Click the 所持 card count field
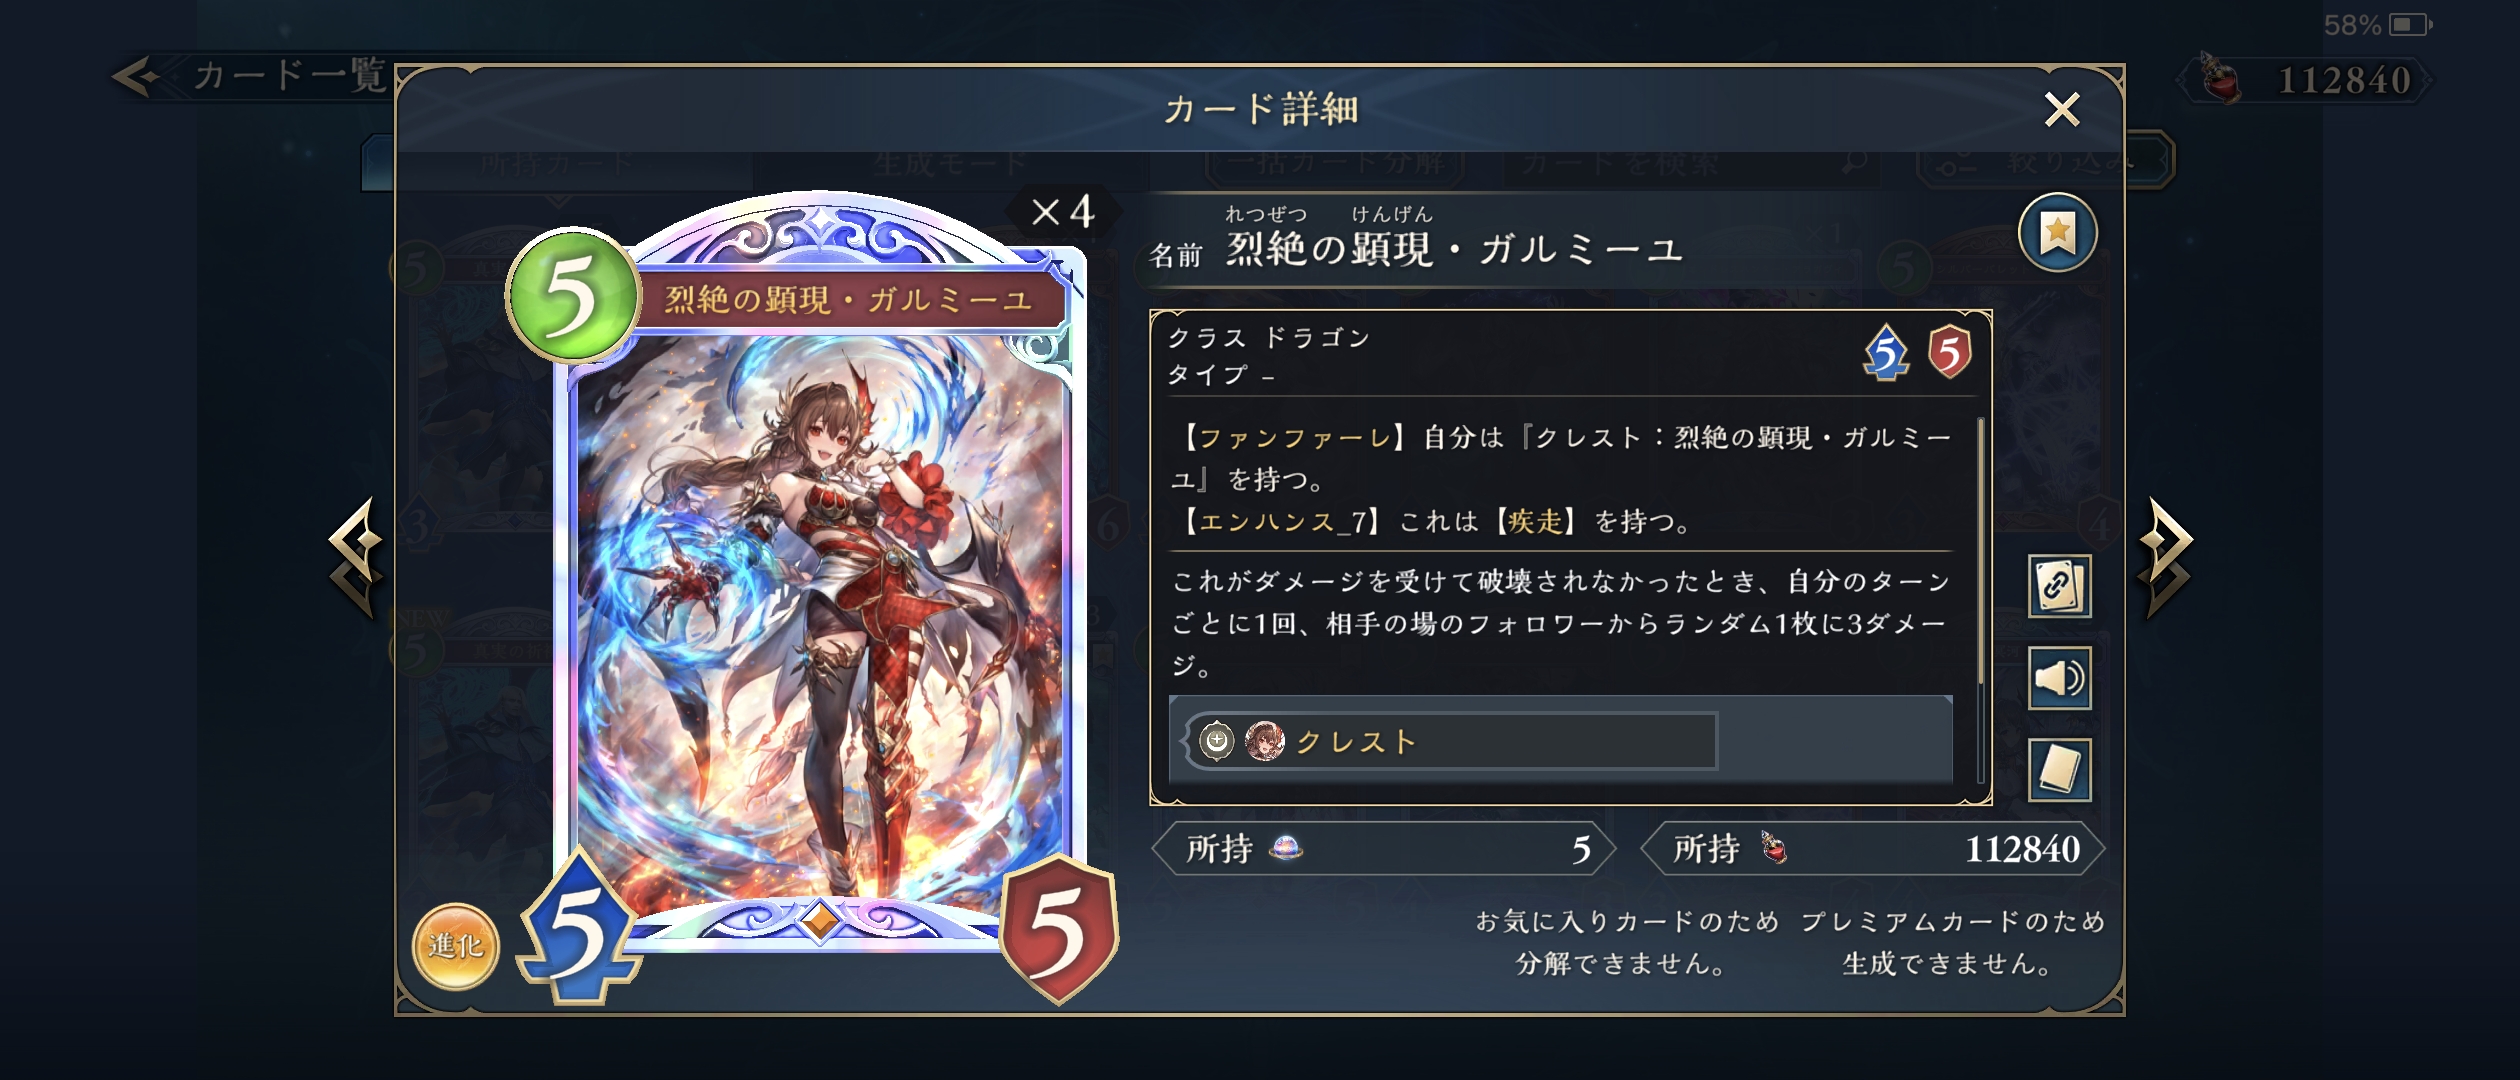2520x1080 pixels. click(1383, 849)
